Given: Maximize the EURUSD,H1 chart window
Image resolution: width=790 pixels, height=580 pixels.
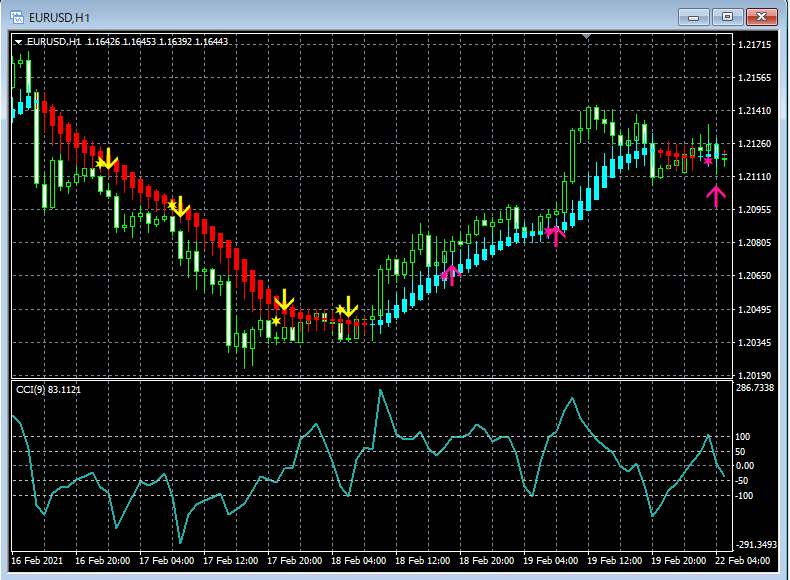Looking at the screenshot, I should tap(728, 16).
